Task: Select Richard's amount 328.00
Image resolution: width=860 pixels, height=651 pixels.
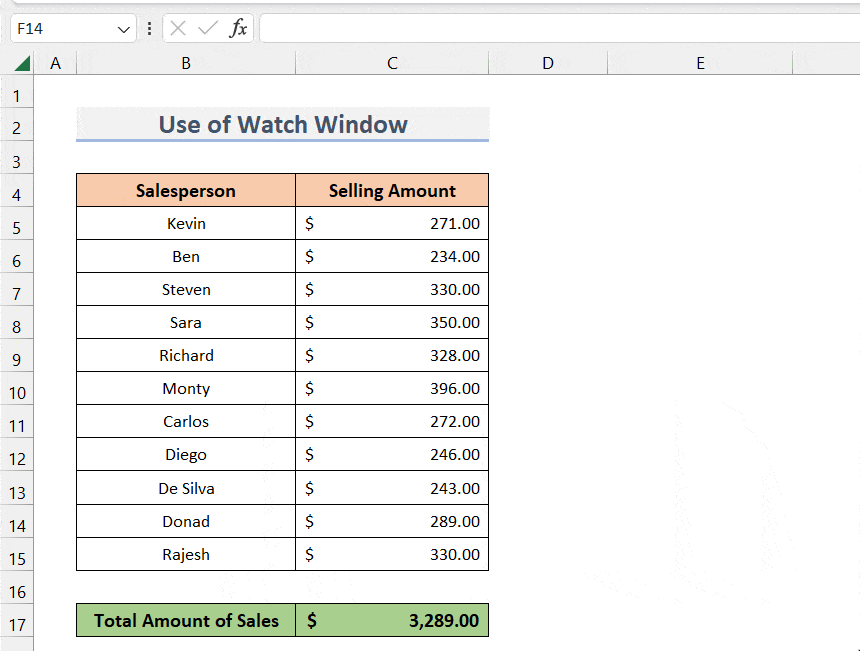Action: coord(392,355)
